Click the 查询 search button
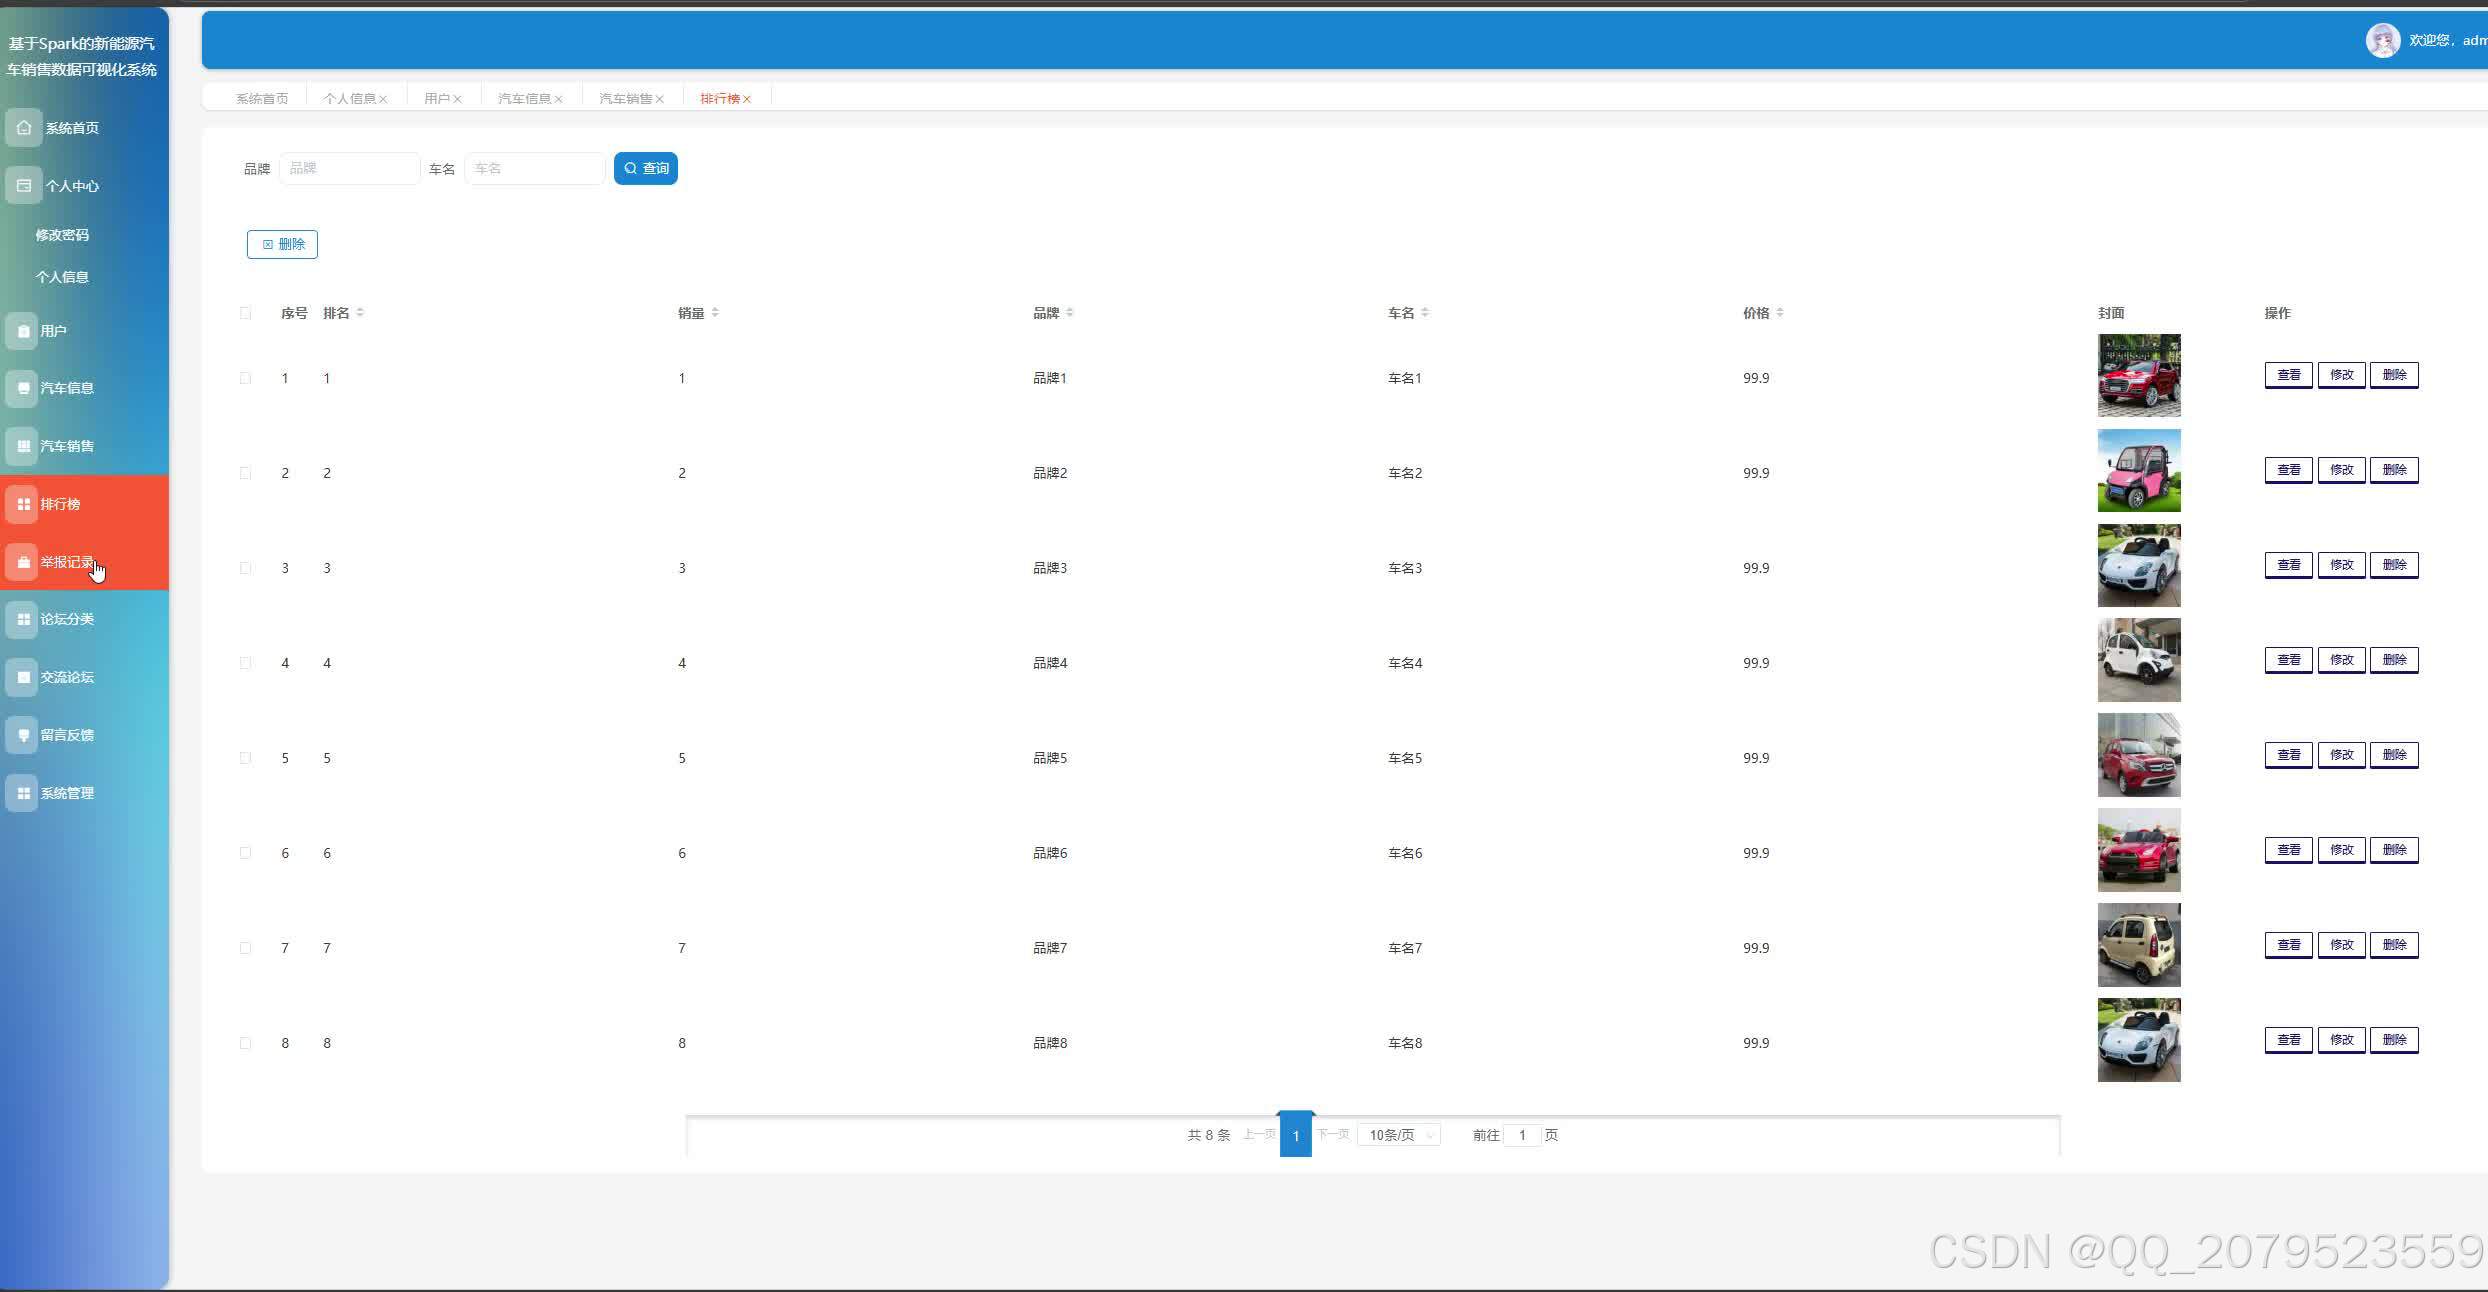The height and width of the screenshot is (1292, 2488). coord(646,168)
